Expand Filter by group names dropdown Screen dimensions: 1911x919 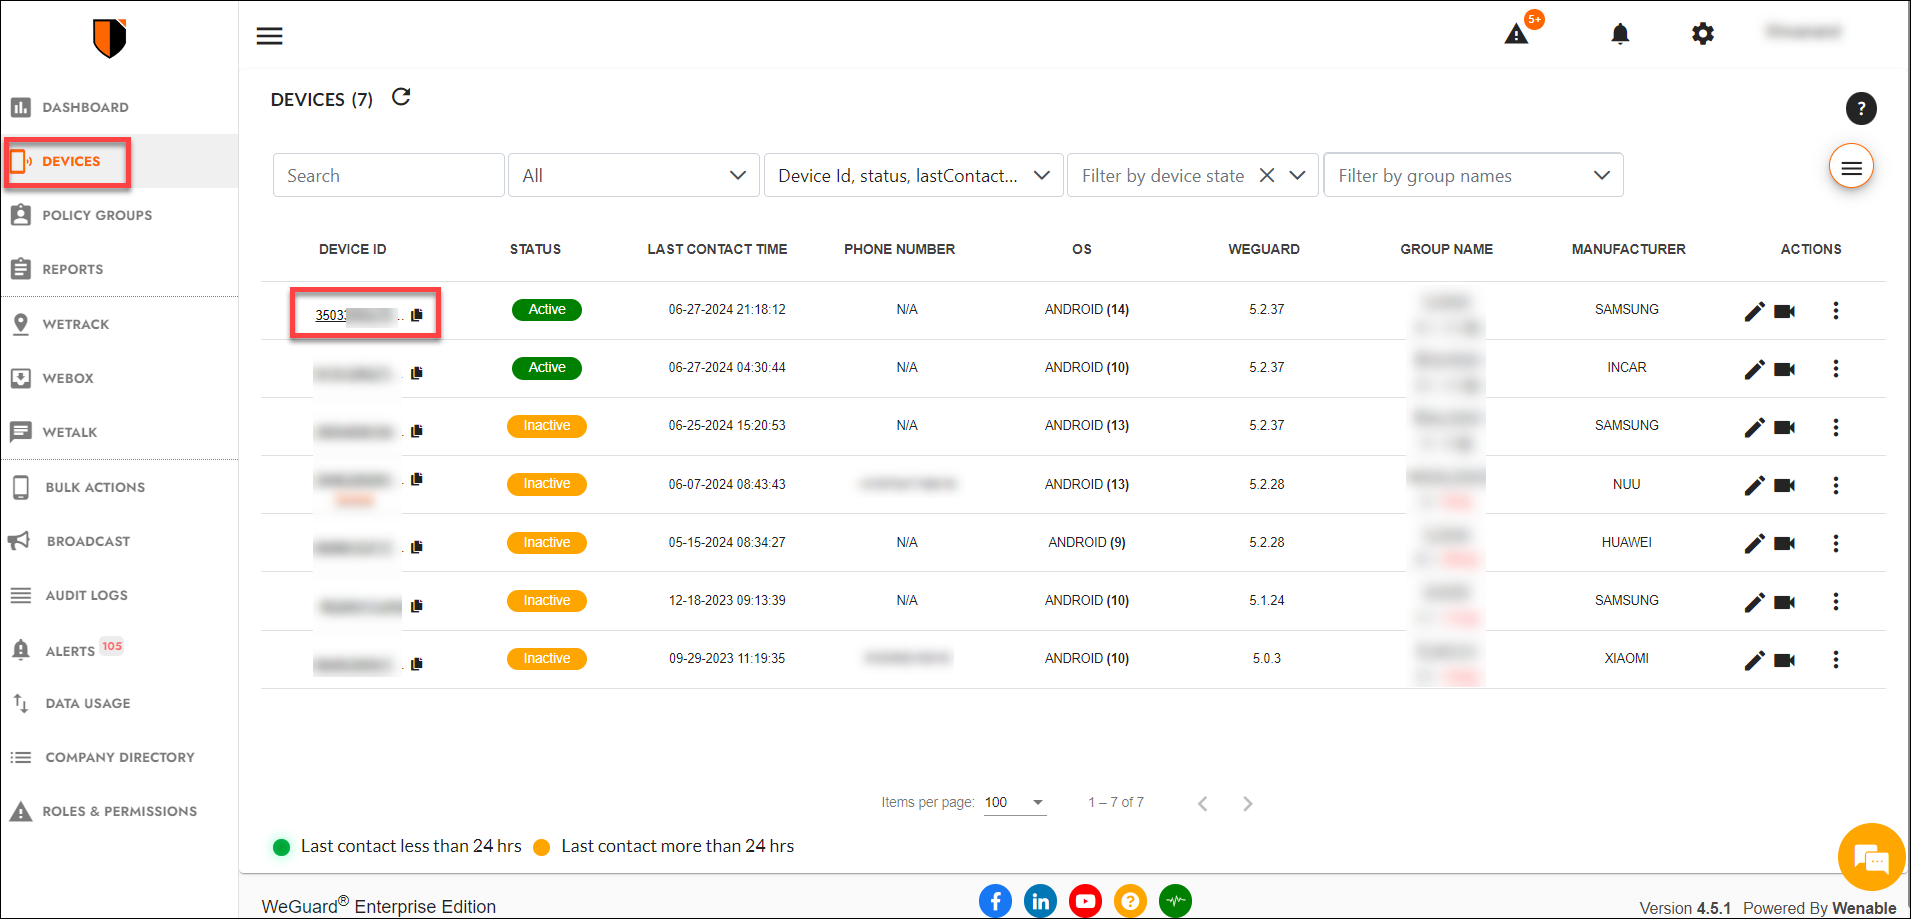(1473, 175)
